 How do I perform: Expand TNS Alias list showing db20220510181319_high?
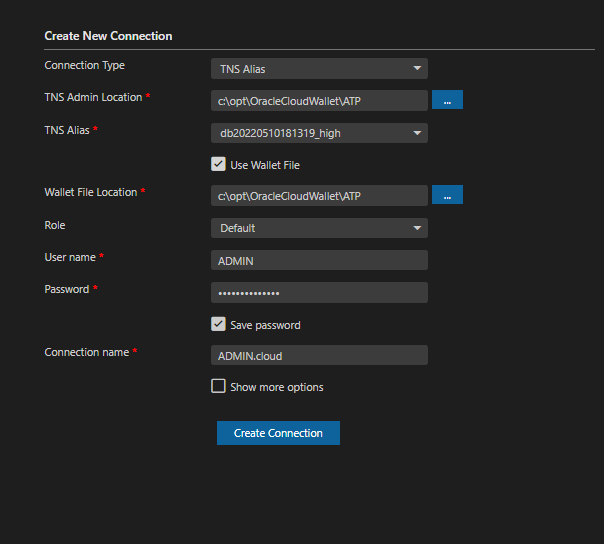tap(319, 133)
